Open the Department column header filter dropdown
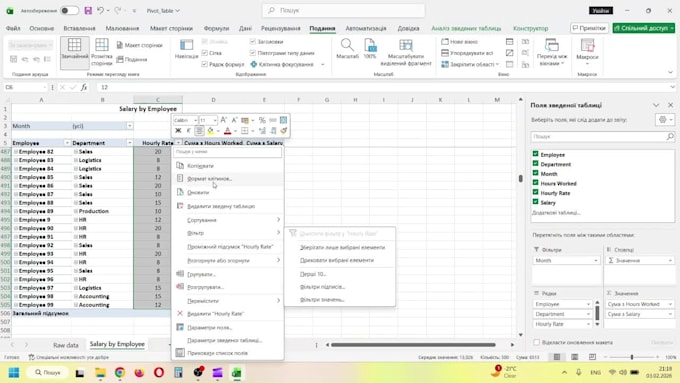Image resolution: width=680 pixels, height=383 pixels. pyautogui.click(x=129, y=143)
